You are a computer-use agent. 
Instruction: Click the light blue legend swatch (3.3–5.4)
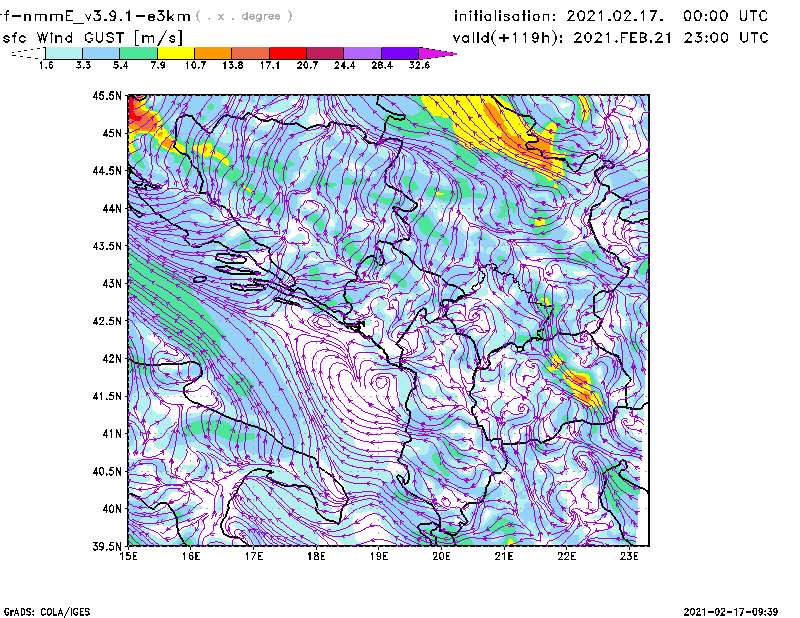click(101, 53)
